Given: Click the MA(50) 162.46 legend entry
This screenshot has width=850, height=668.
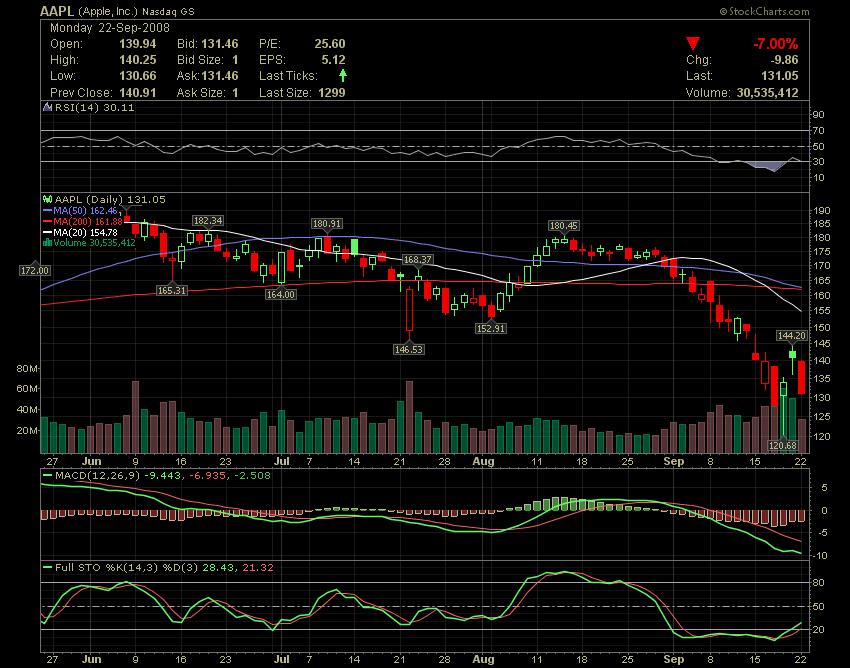Looking at the screenshot, I should 85,210.
